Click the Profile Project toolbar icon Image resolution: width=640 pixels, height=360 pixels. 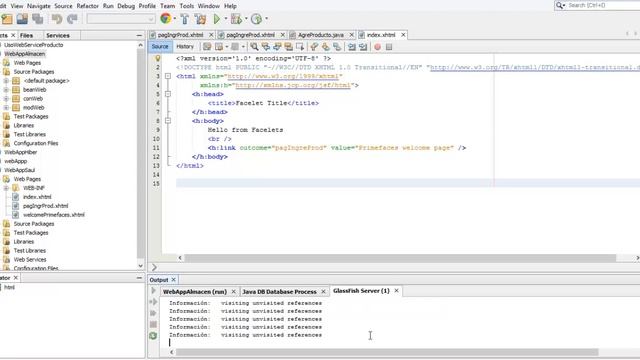coord(256,19)
